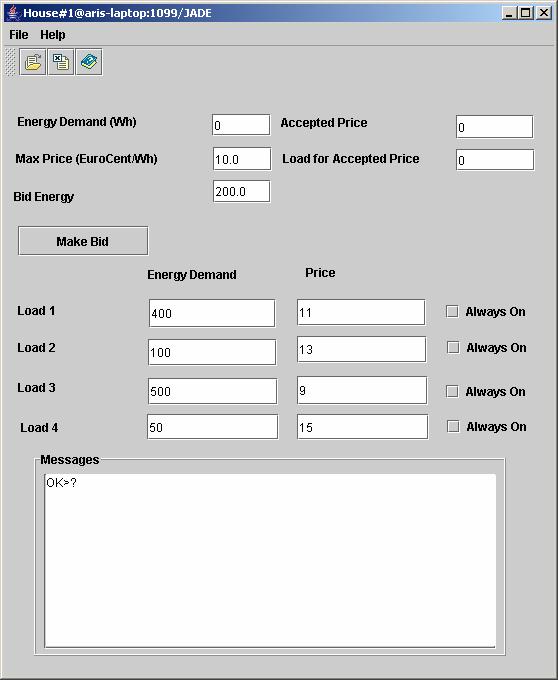This screenshot has width=558, height=680.
Task: Close the House#1 window
Action: coord(543,13)
